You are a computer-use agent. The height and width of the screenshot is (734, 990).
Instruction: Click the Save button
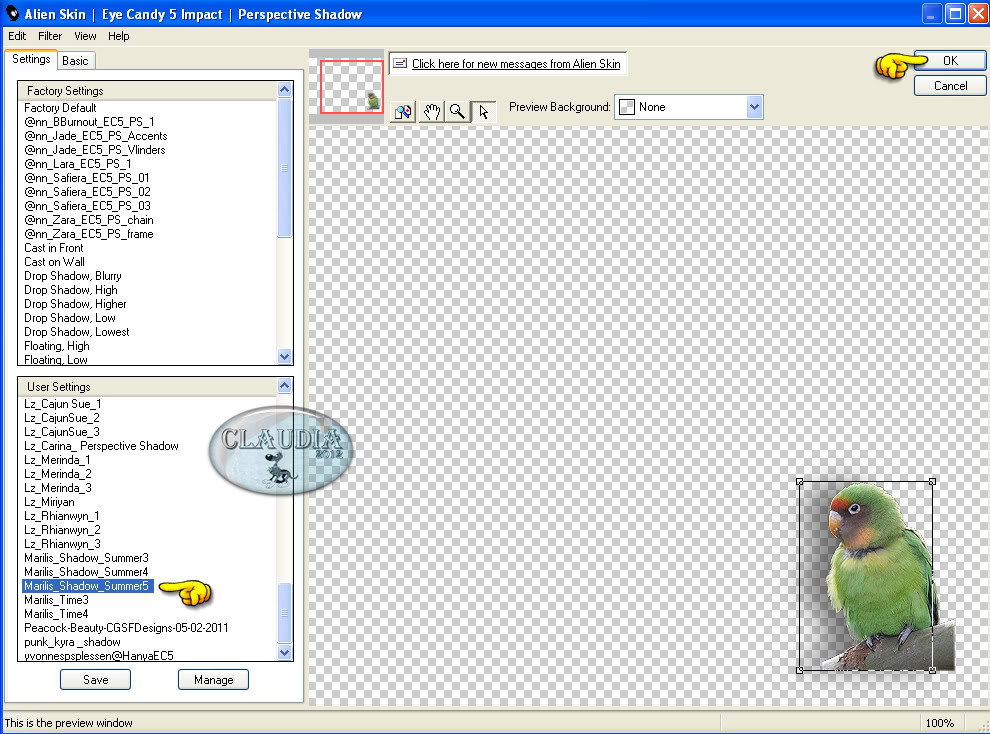click(x=95, y=680)
